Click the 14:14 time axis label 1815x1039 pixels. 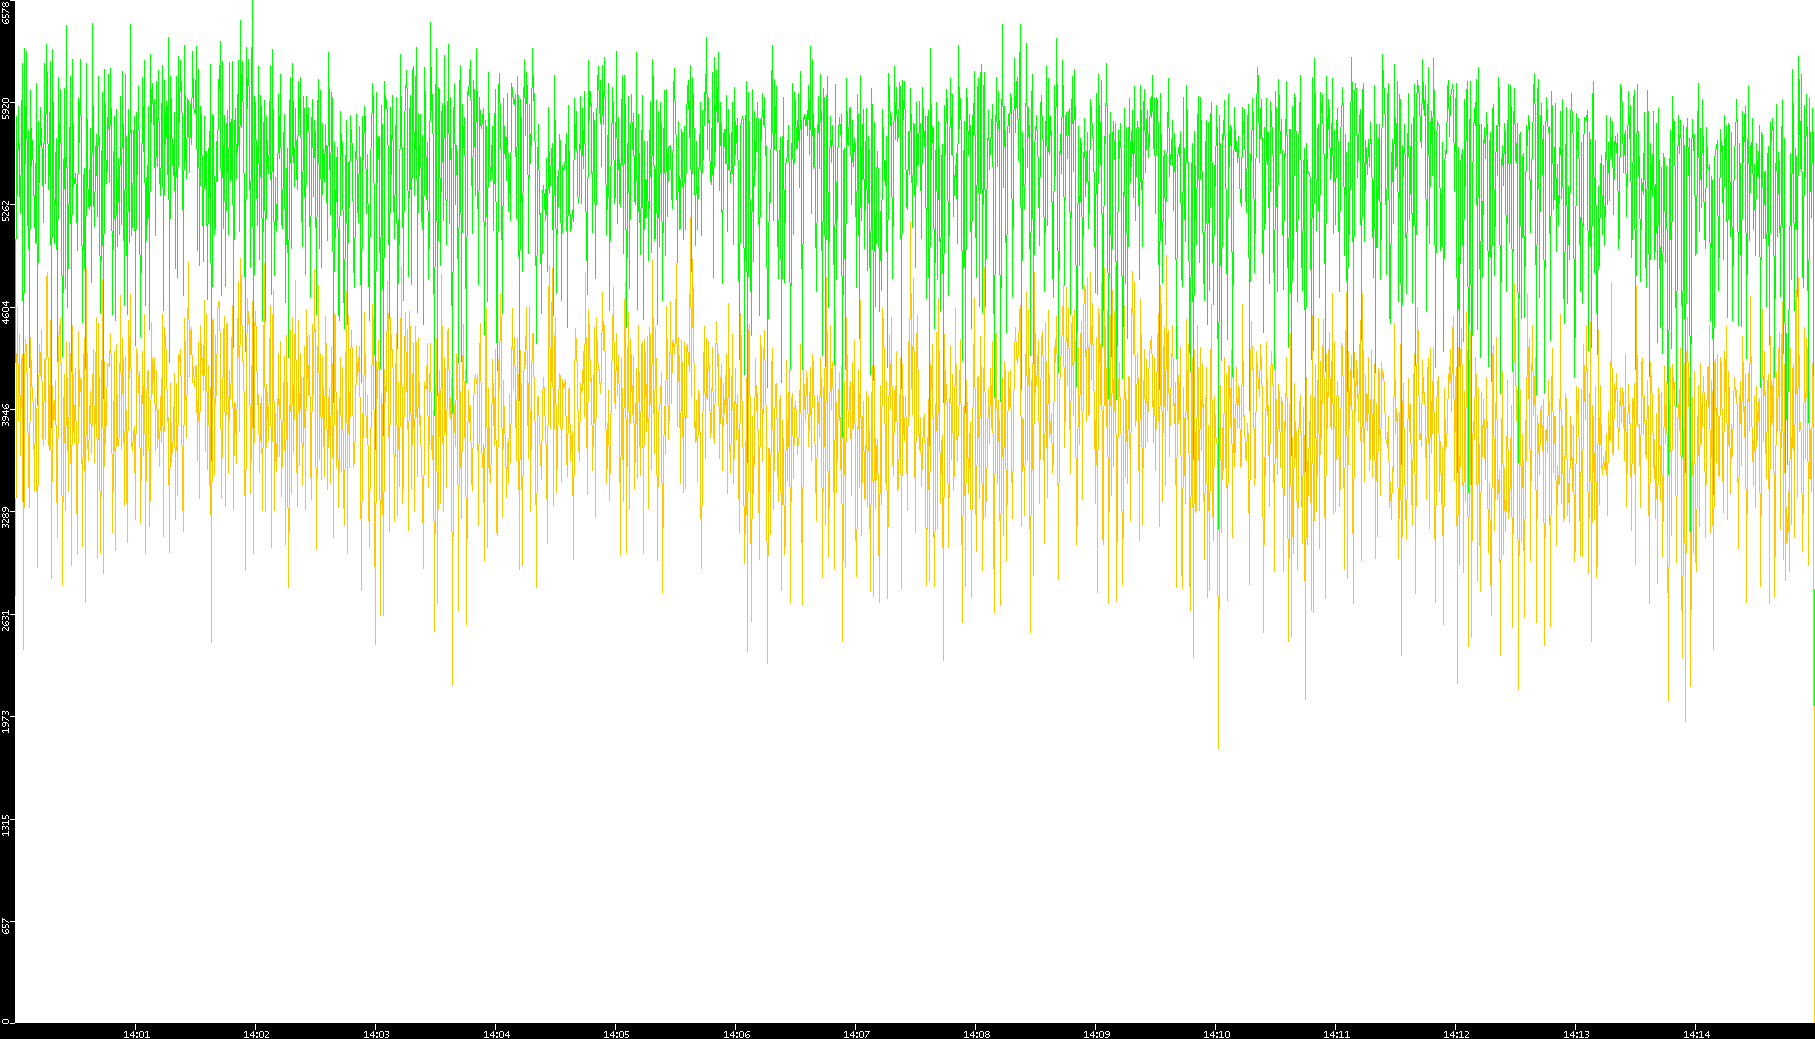tap(1696, 1033)
